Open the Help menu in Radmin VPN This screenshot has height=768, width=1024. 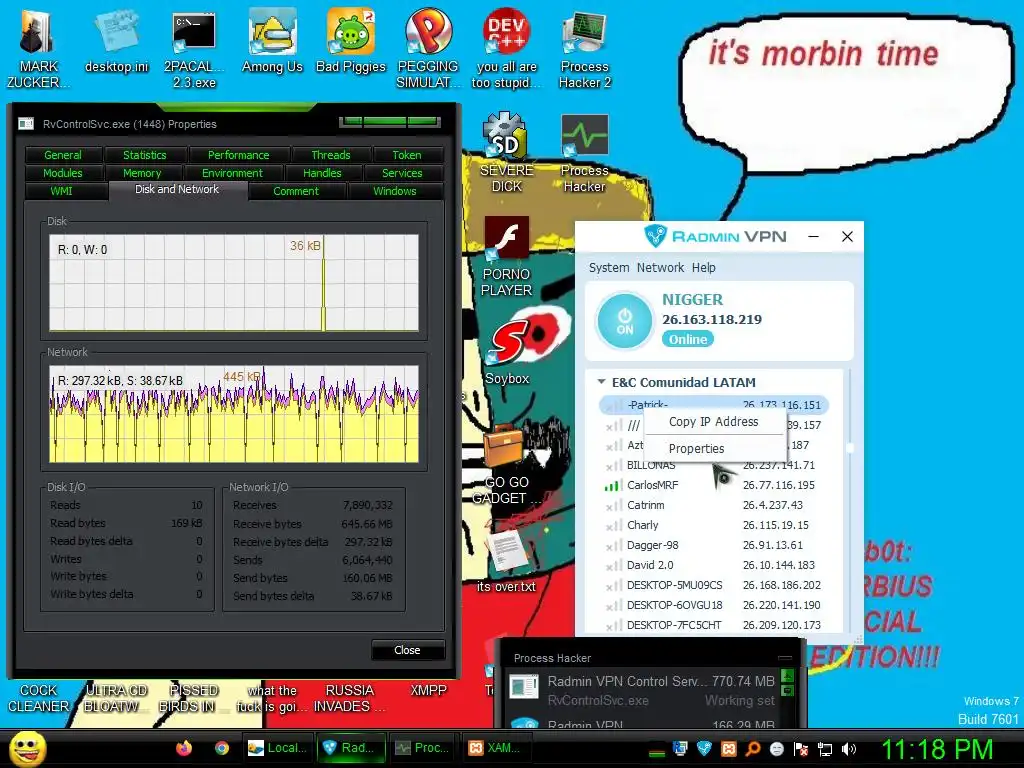[x=703, y=267]
